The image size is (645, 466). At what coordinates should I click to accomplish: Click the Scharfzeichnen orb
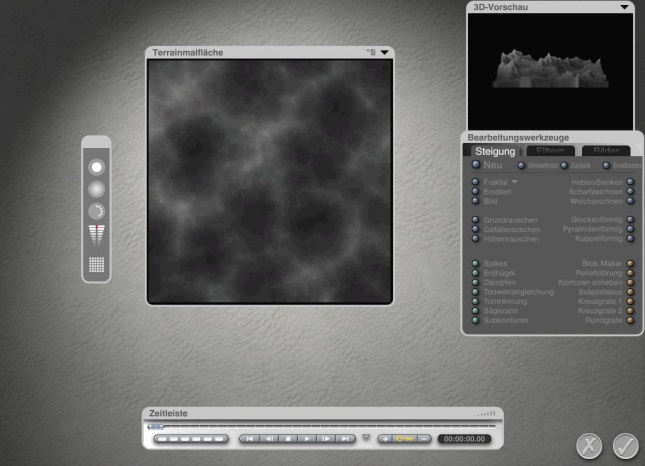point(630,191)
